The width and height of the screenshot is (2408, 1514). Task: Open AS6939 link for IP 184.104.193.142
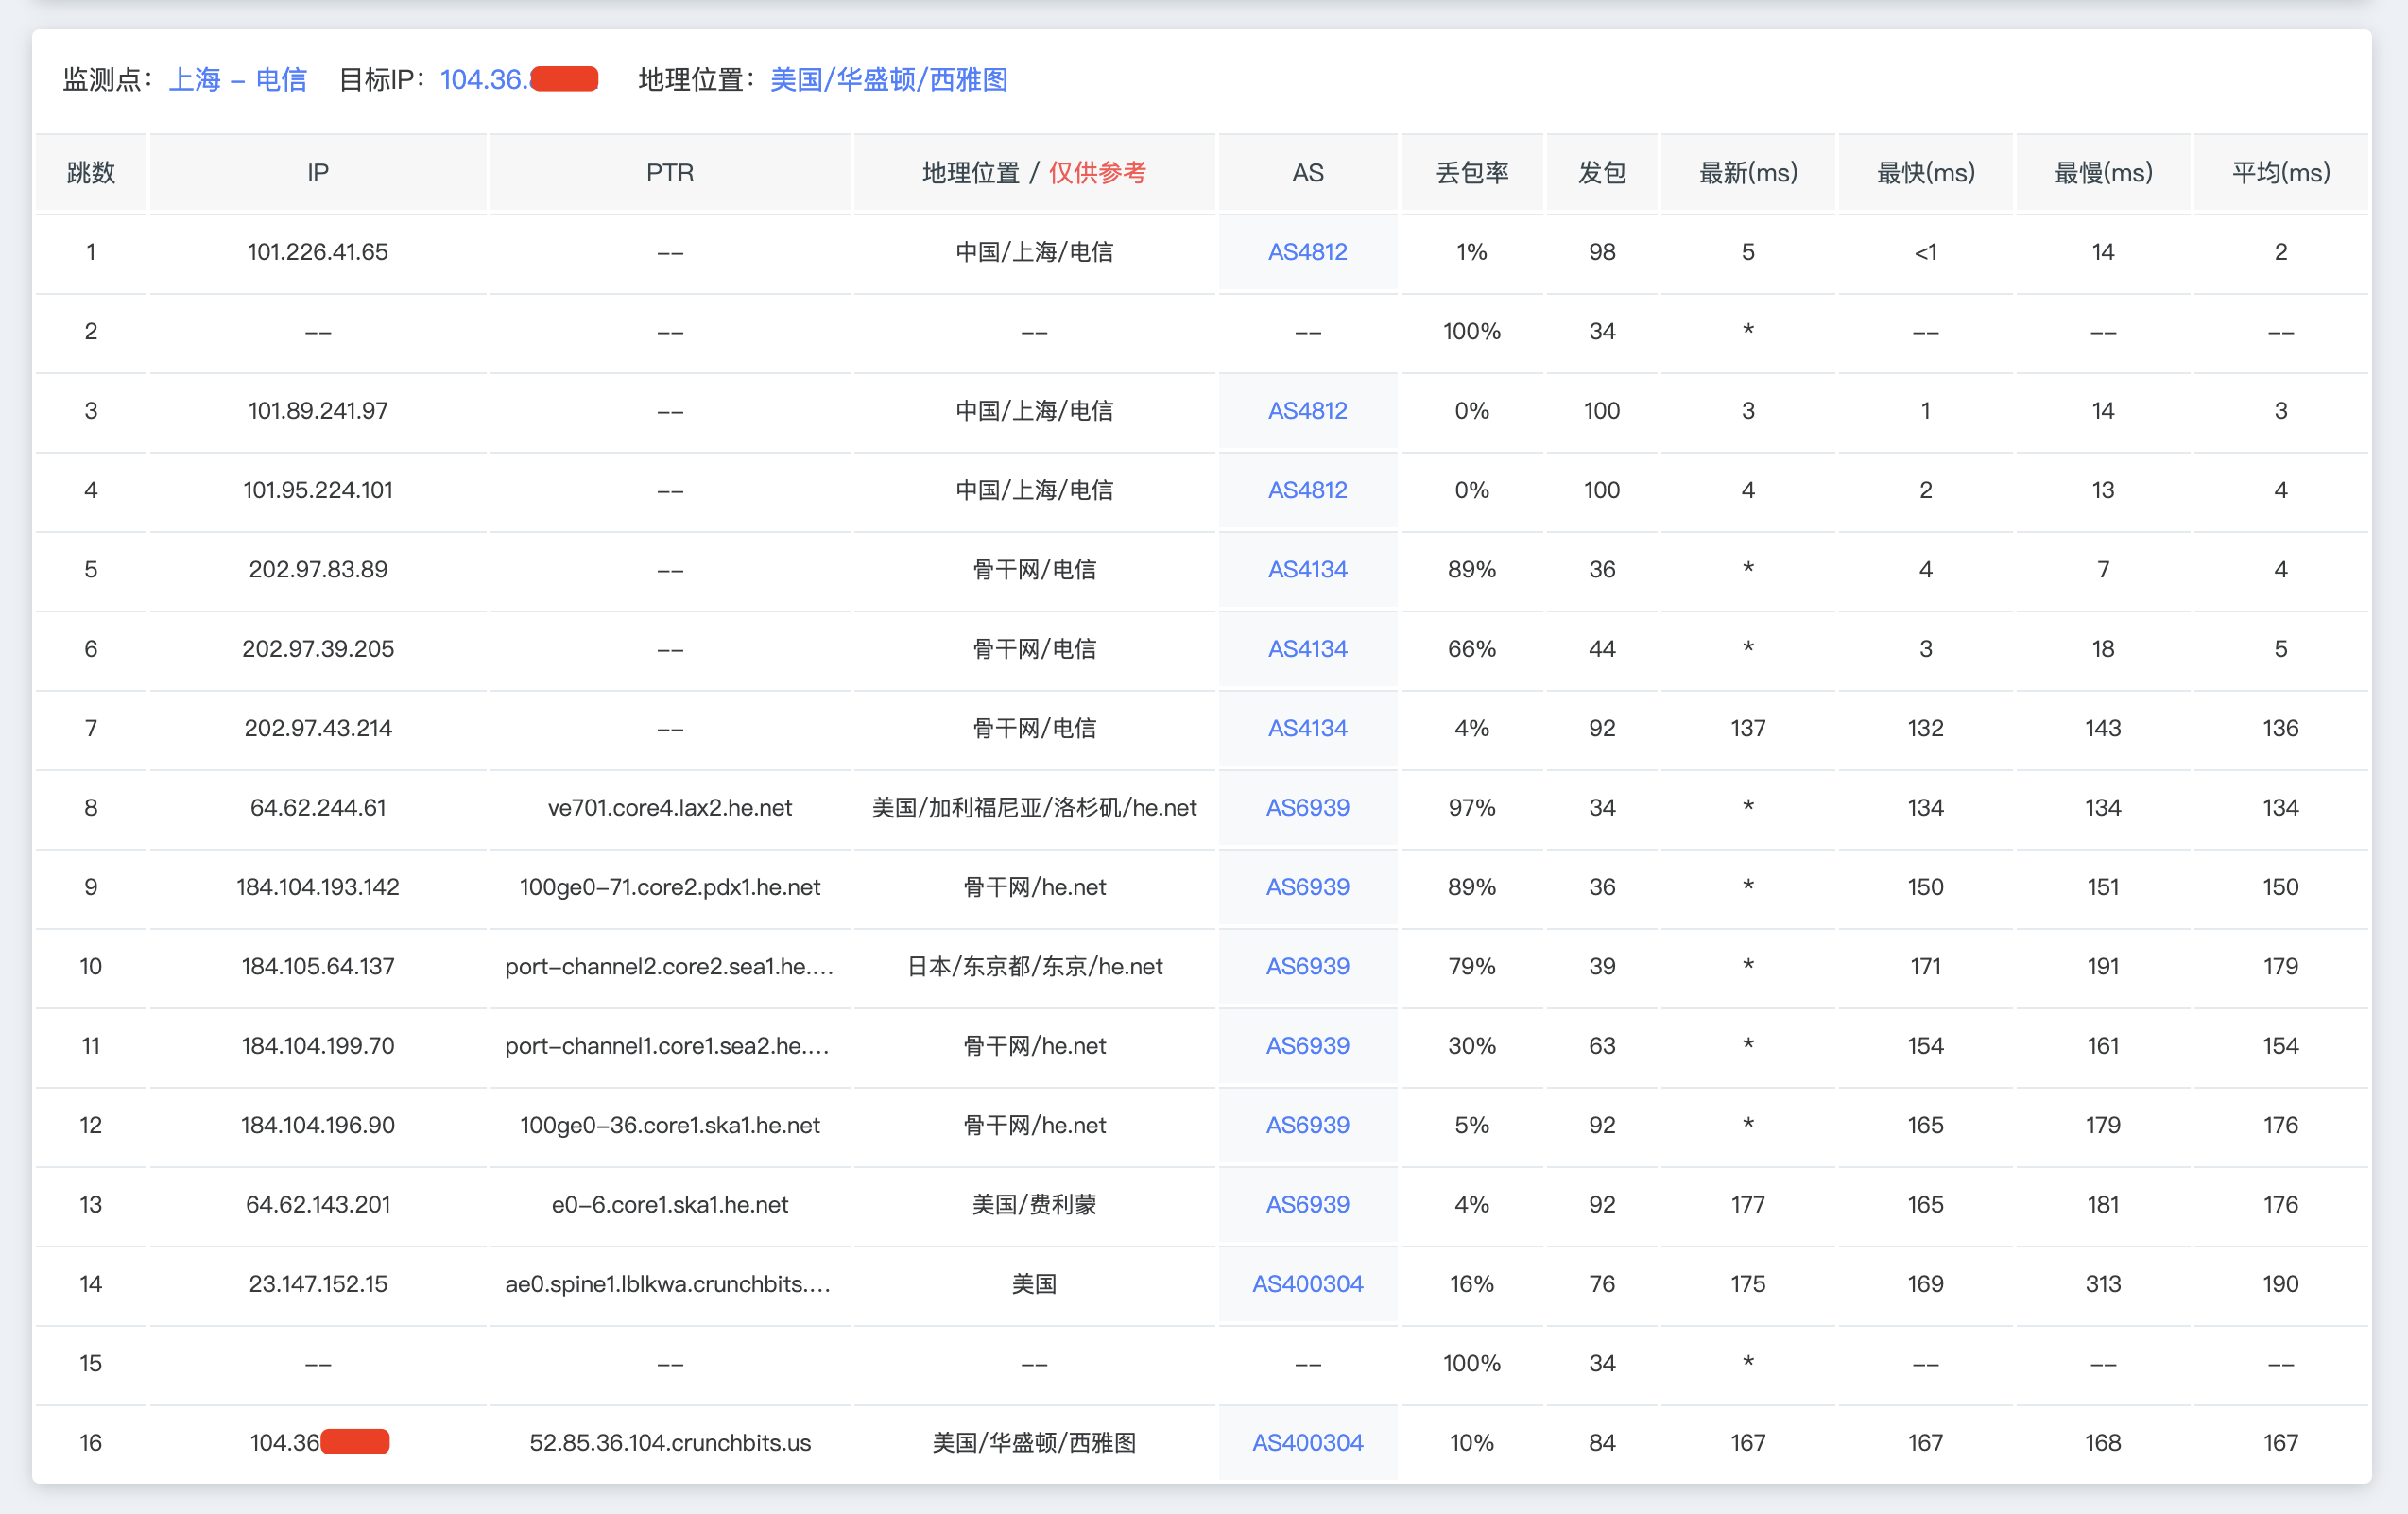(x=1307, y=887)
